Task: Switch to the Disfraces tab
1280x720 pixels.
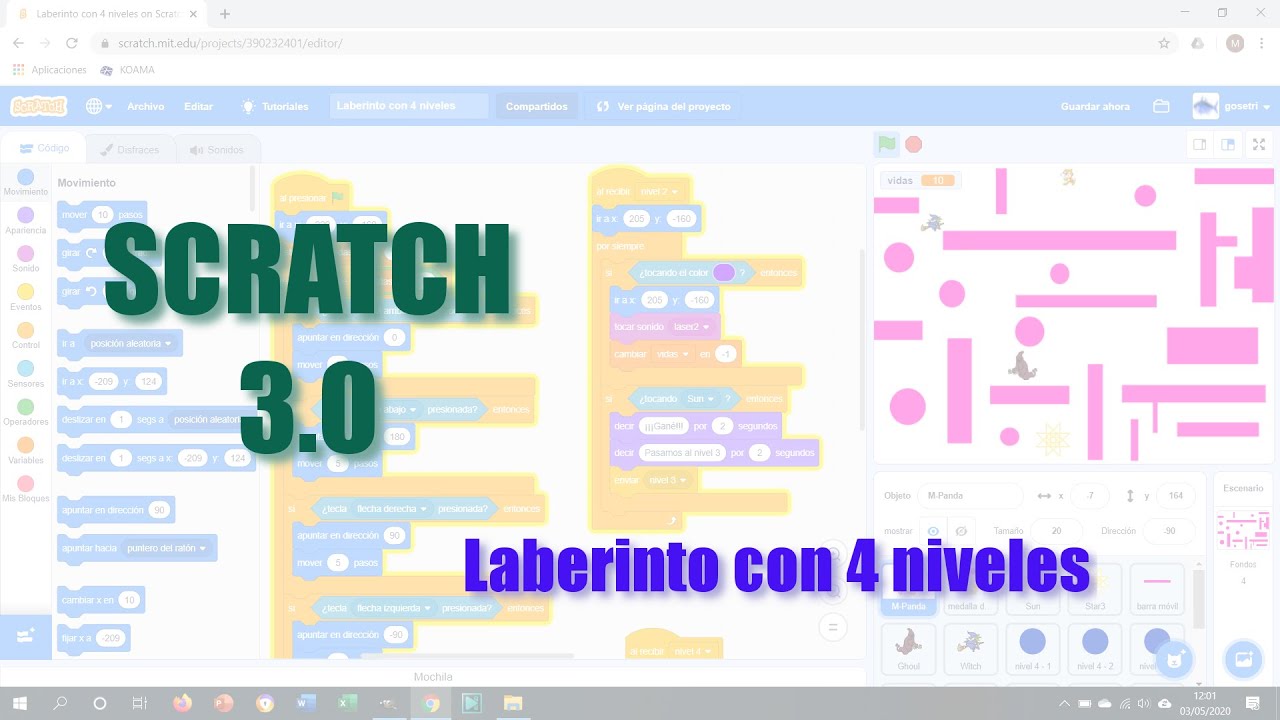Action: (130, 149)
